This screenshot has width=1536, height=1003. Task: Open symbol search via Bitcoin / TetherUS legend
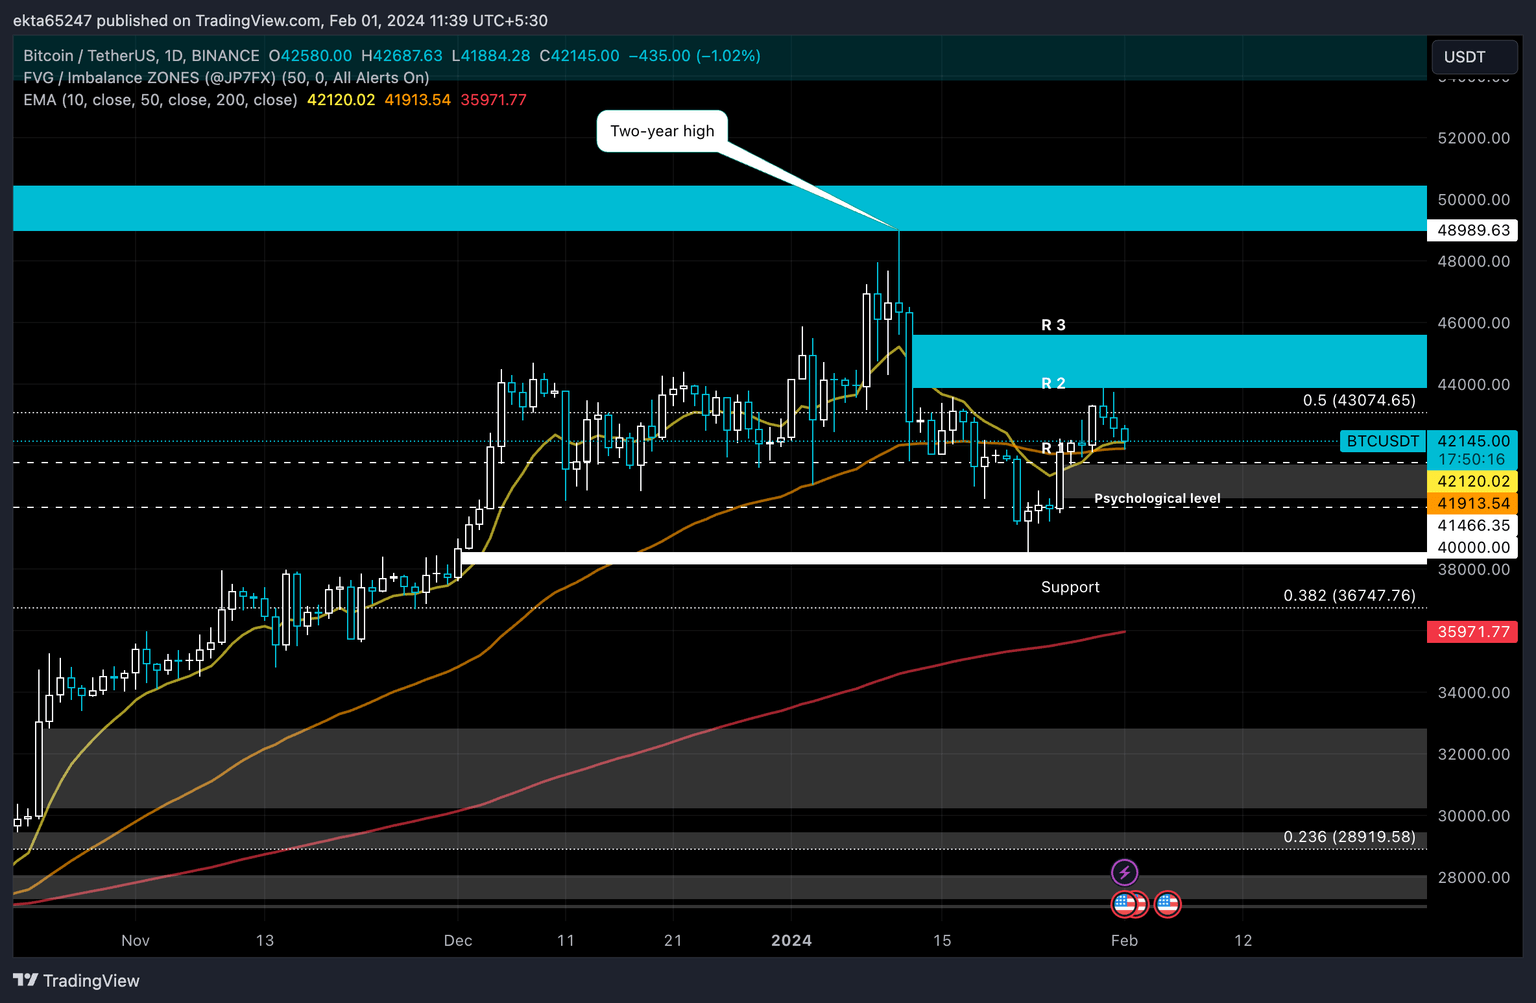90,56
